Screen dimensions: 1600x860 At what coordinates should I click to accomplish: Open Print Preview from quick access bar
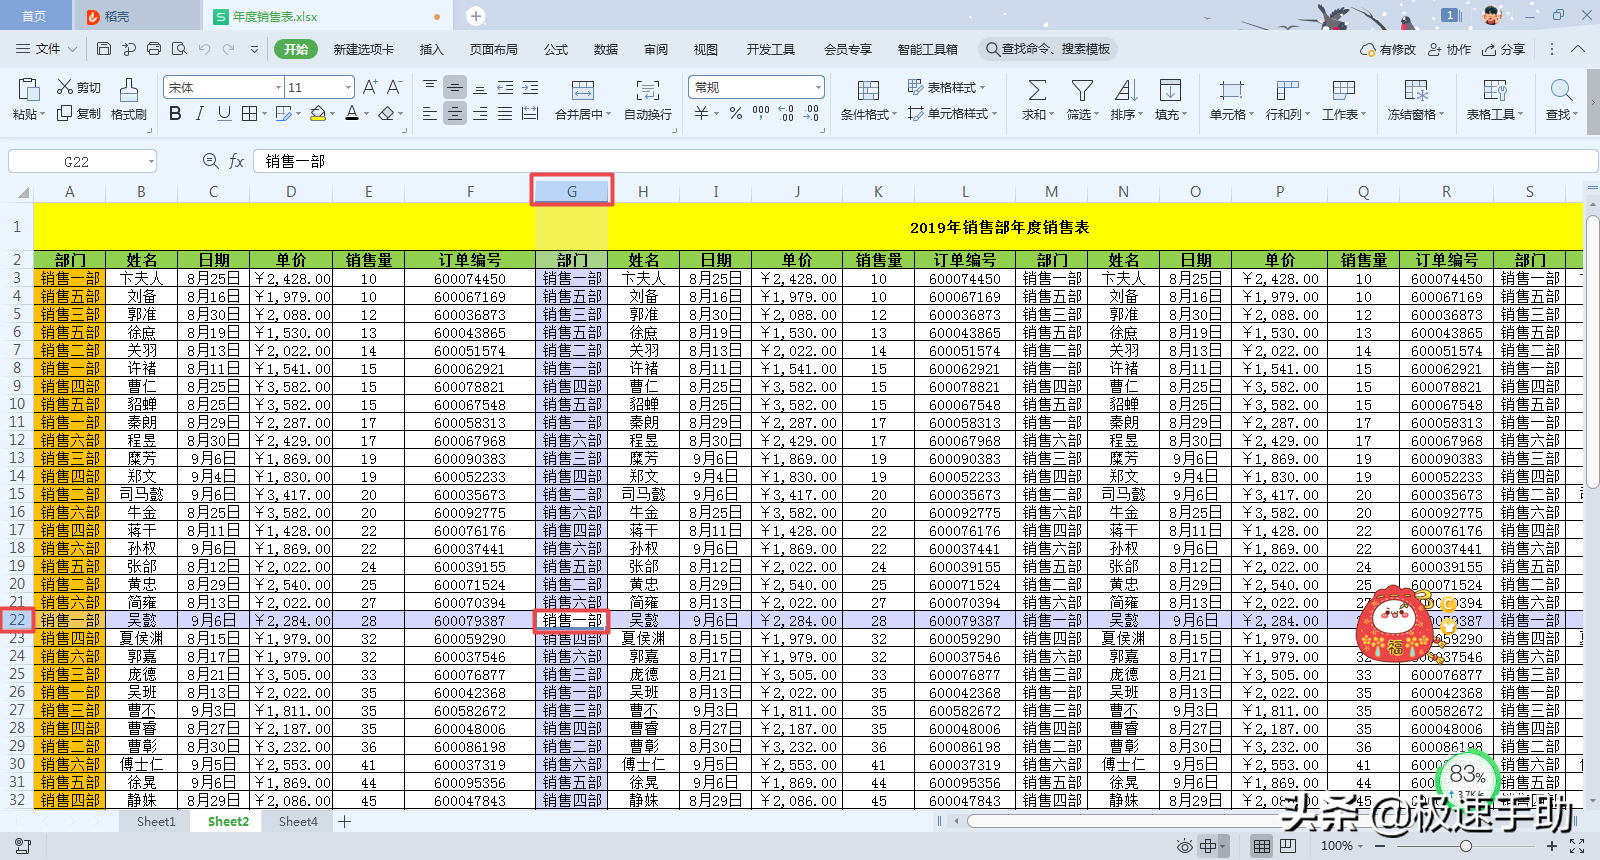[x=179, y=49]
